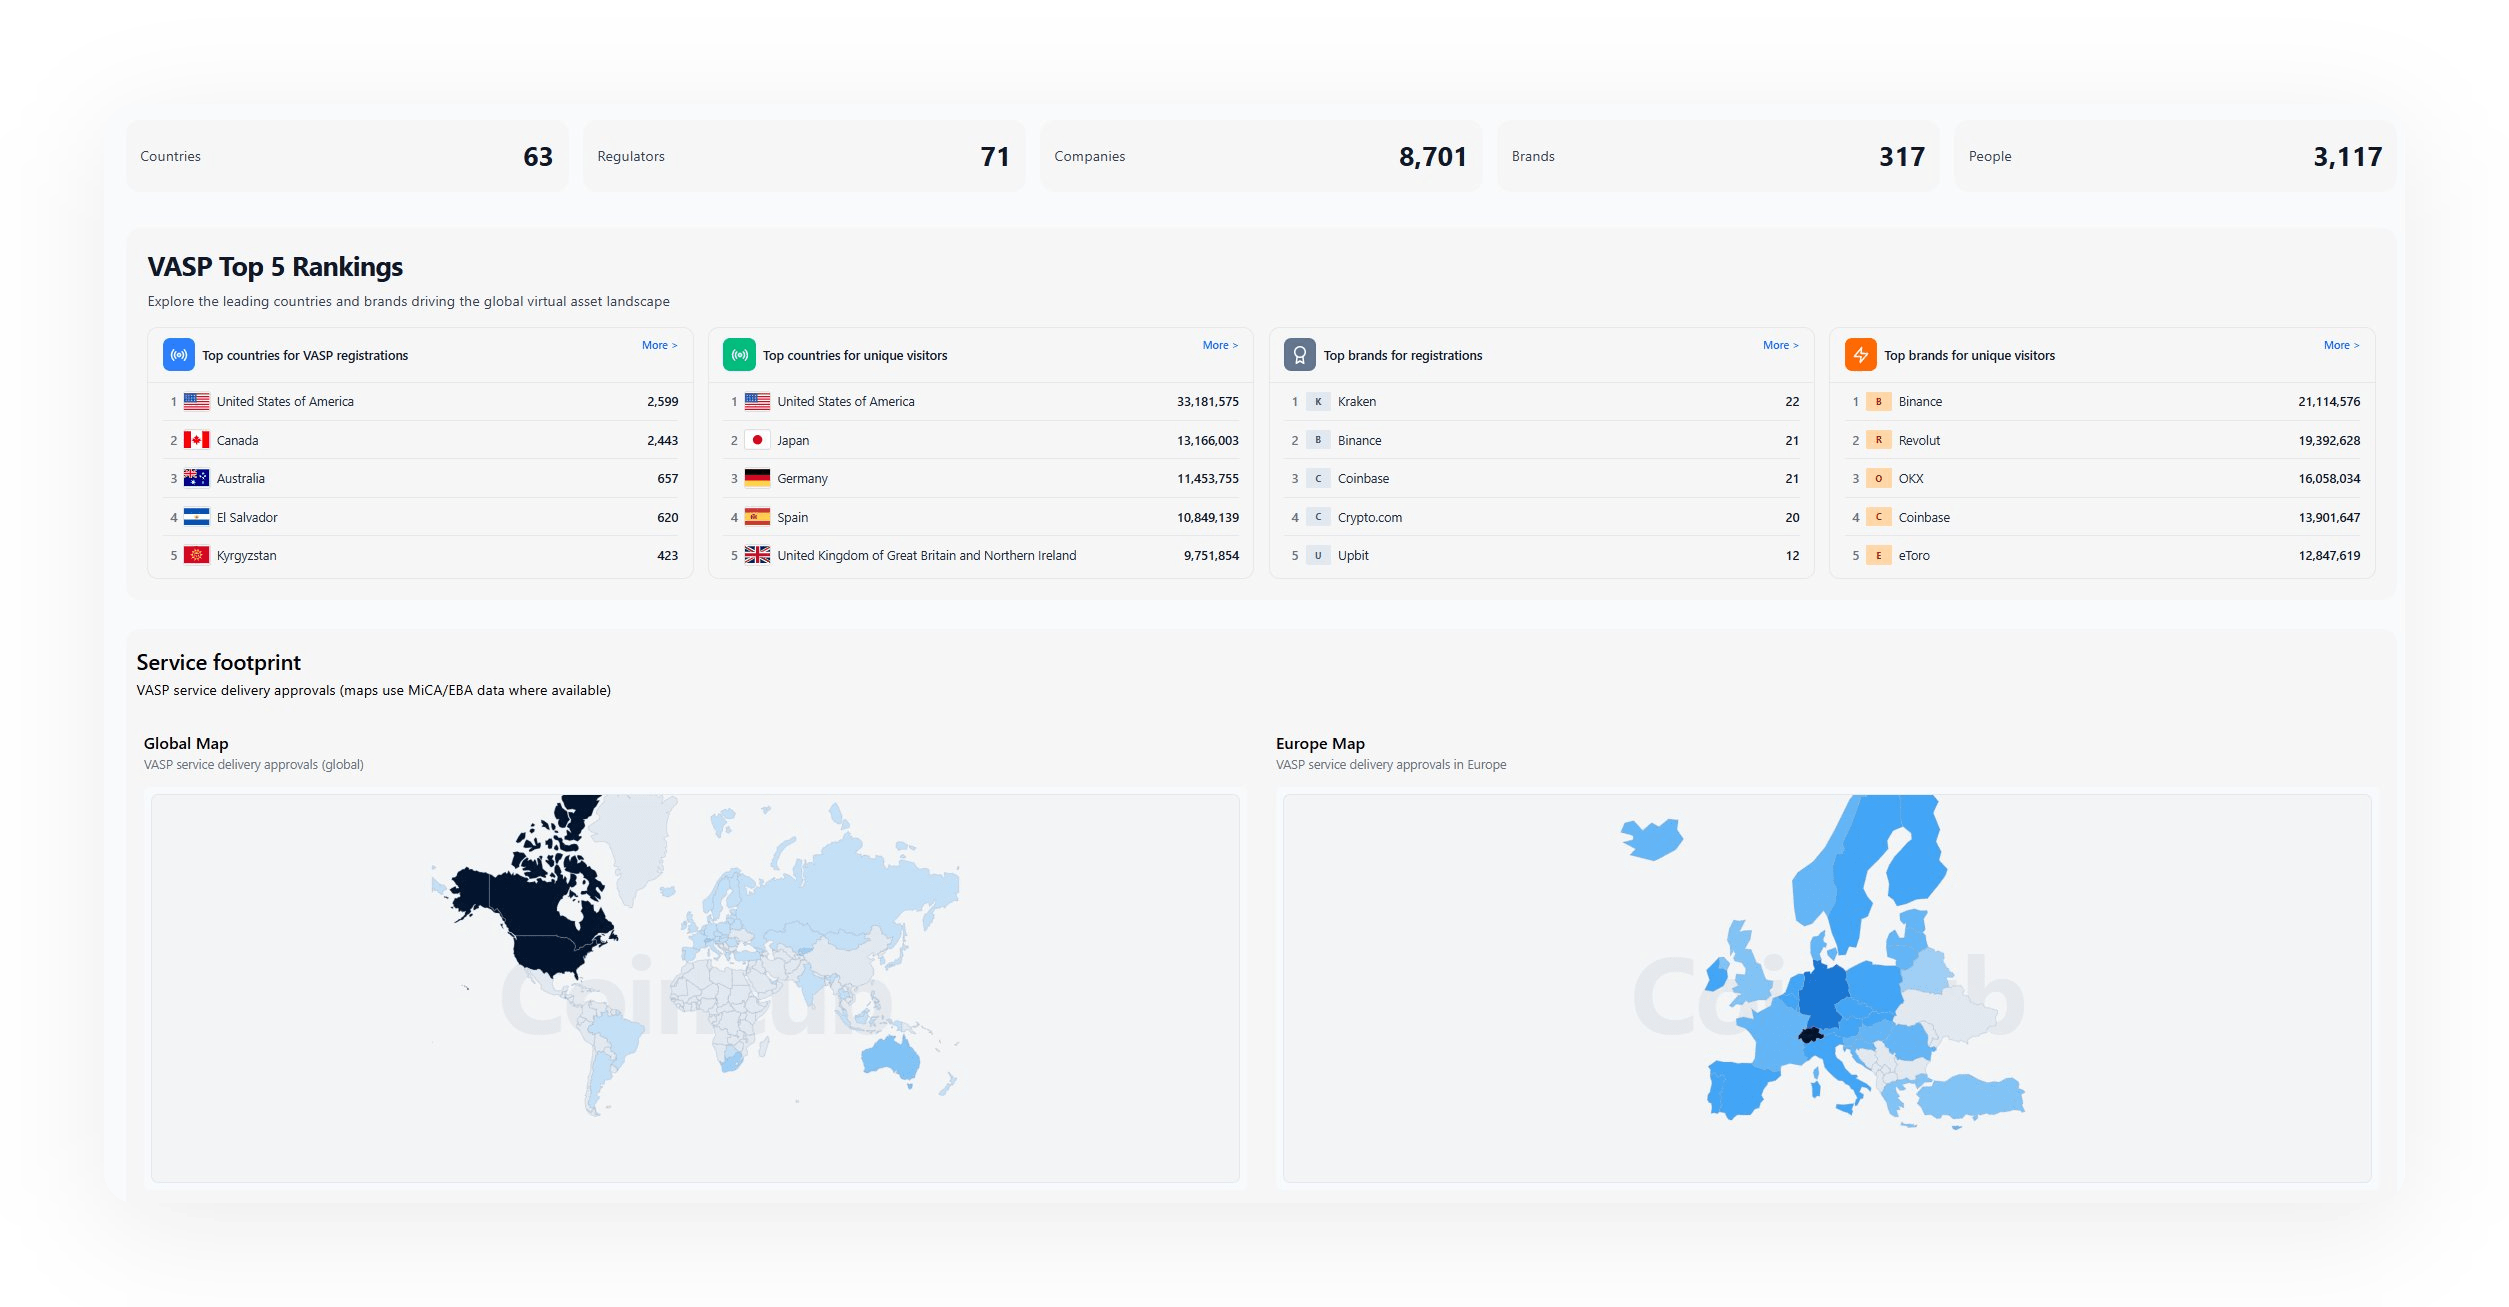Click the El Salvador country name
2509x1307 pixels.
pyautogui.click(x=247, y=517)
